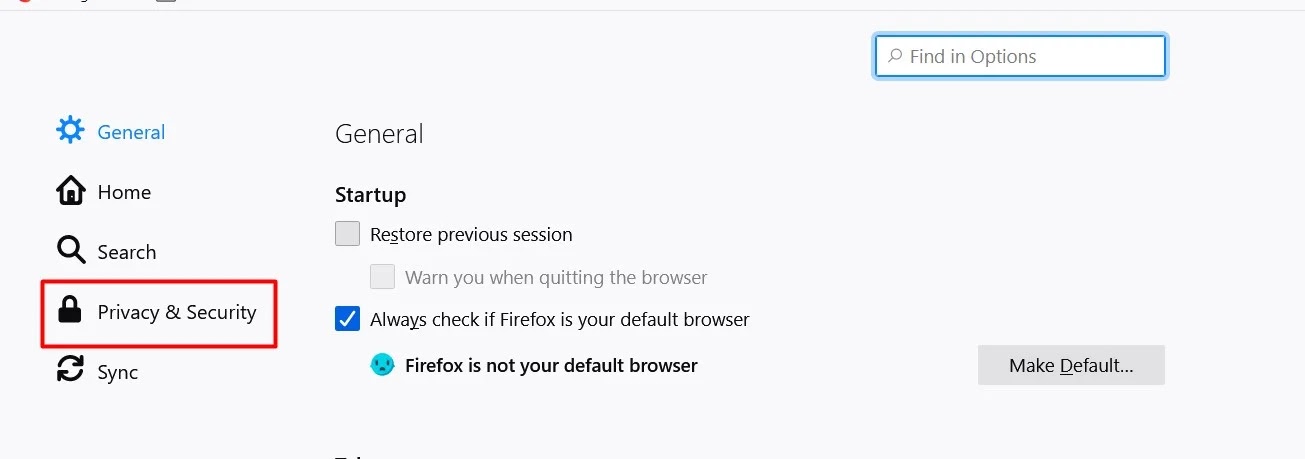Open the General category label
This screenshot has height=459, width=1305.
click(131, 132)
